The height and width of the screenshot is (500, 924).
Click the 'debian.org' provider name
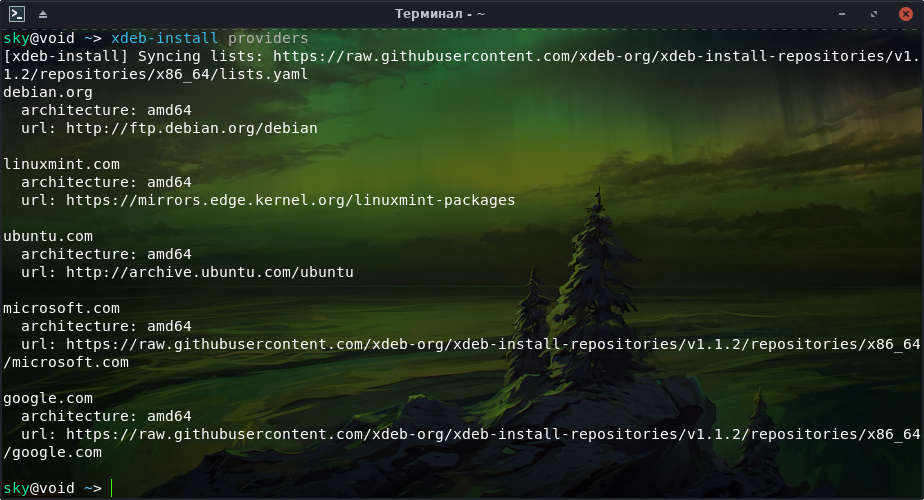48,93
